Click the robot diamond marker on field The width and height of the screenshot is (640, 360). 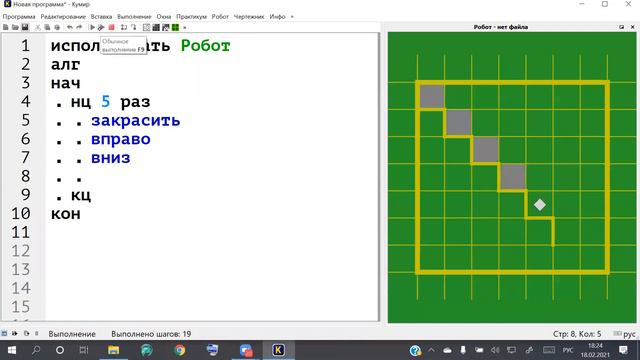point(540,205)
